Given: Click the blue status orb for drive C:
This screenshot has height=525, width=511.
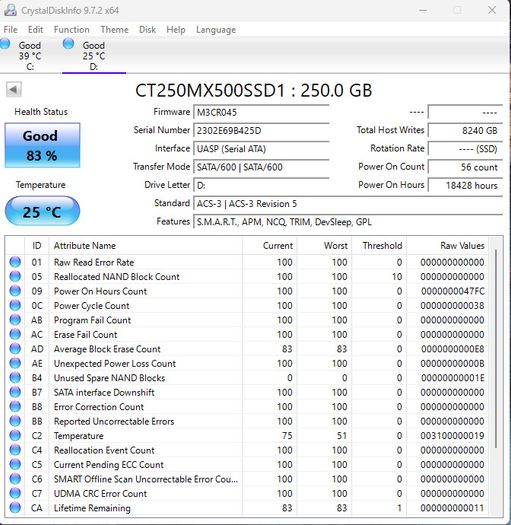Looking at the screenshot, I should [4, 44].
